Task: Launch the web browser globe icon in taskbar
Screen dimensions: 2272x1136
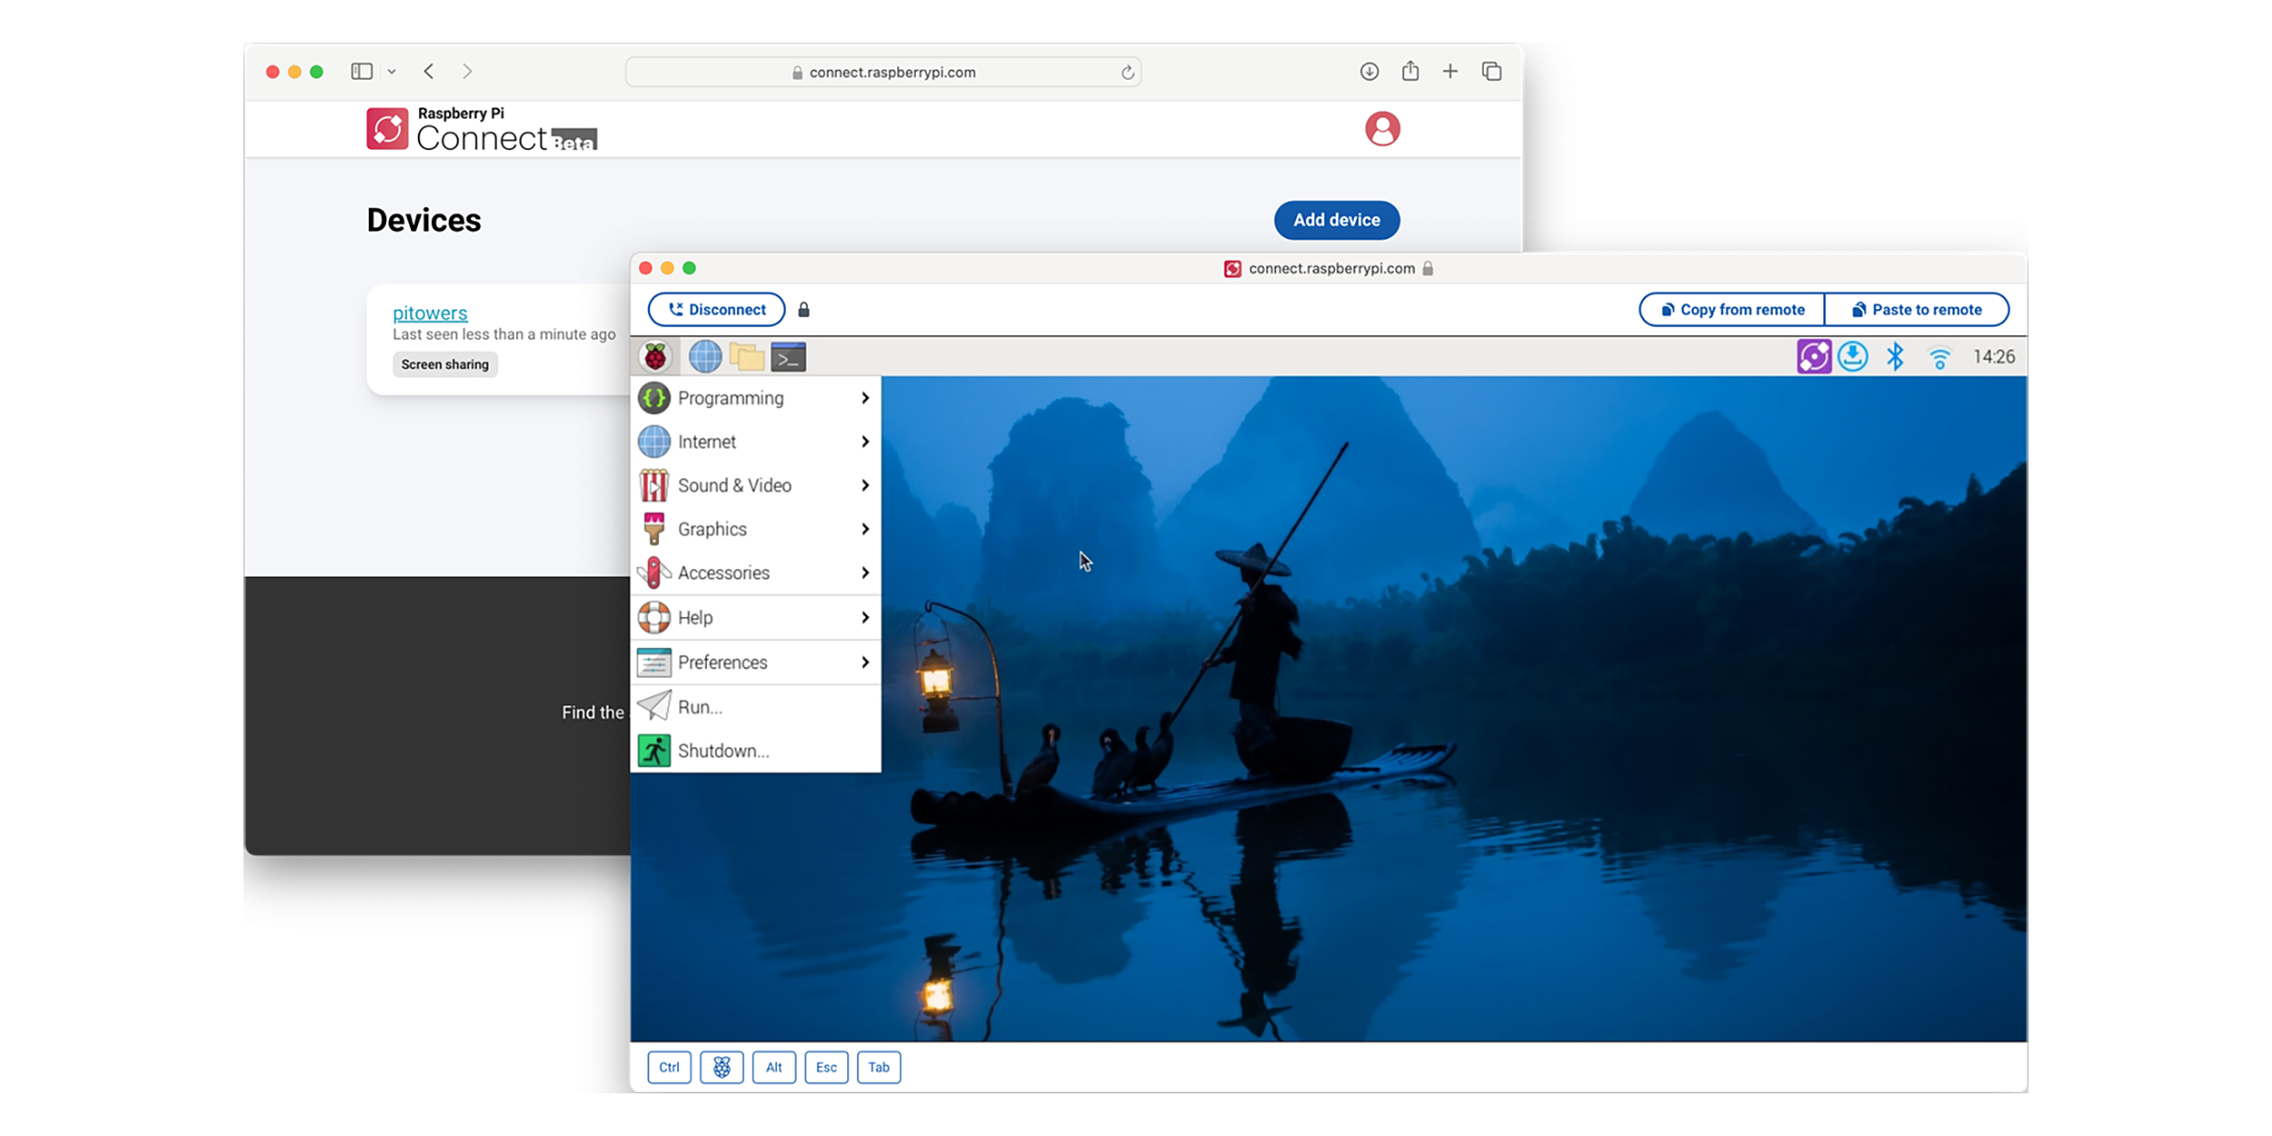Action: coord(705,356)
